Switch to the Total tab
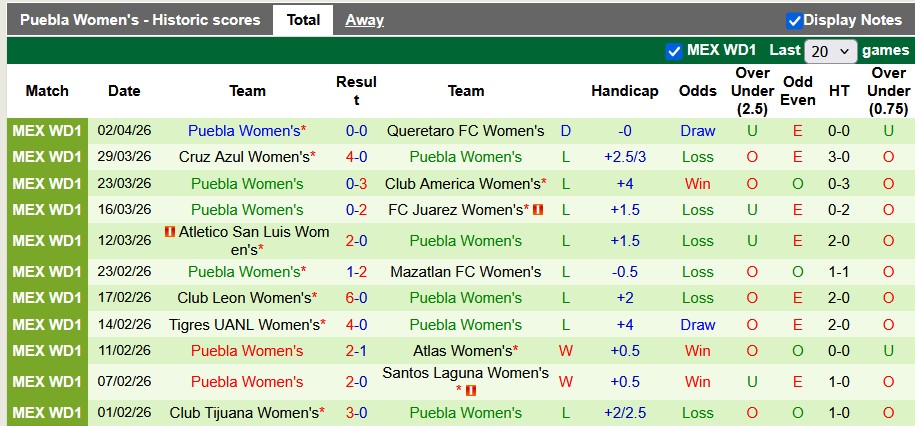The image size is (915, 426). click(303, 20)
